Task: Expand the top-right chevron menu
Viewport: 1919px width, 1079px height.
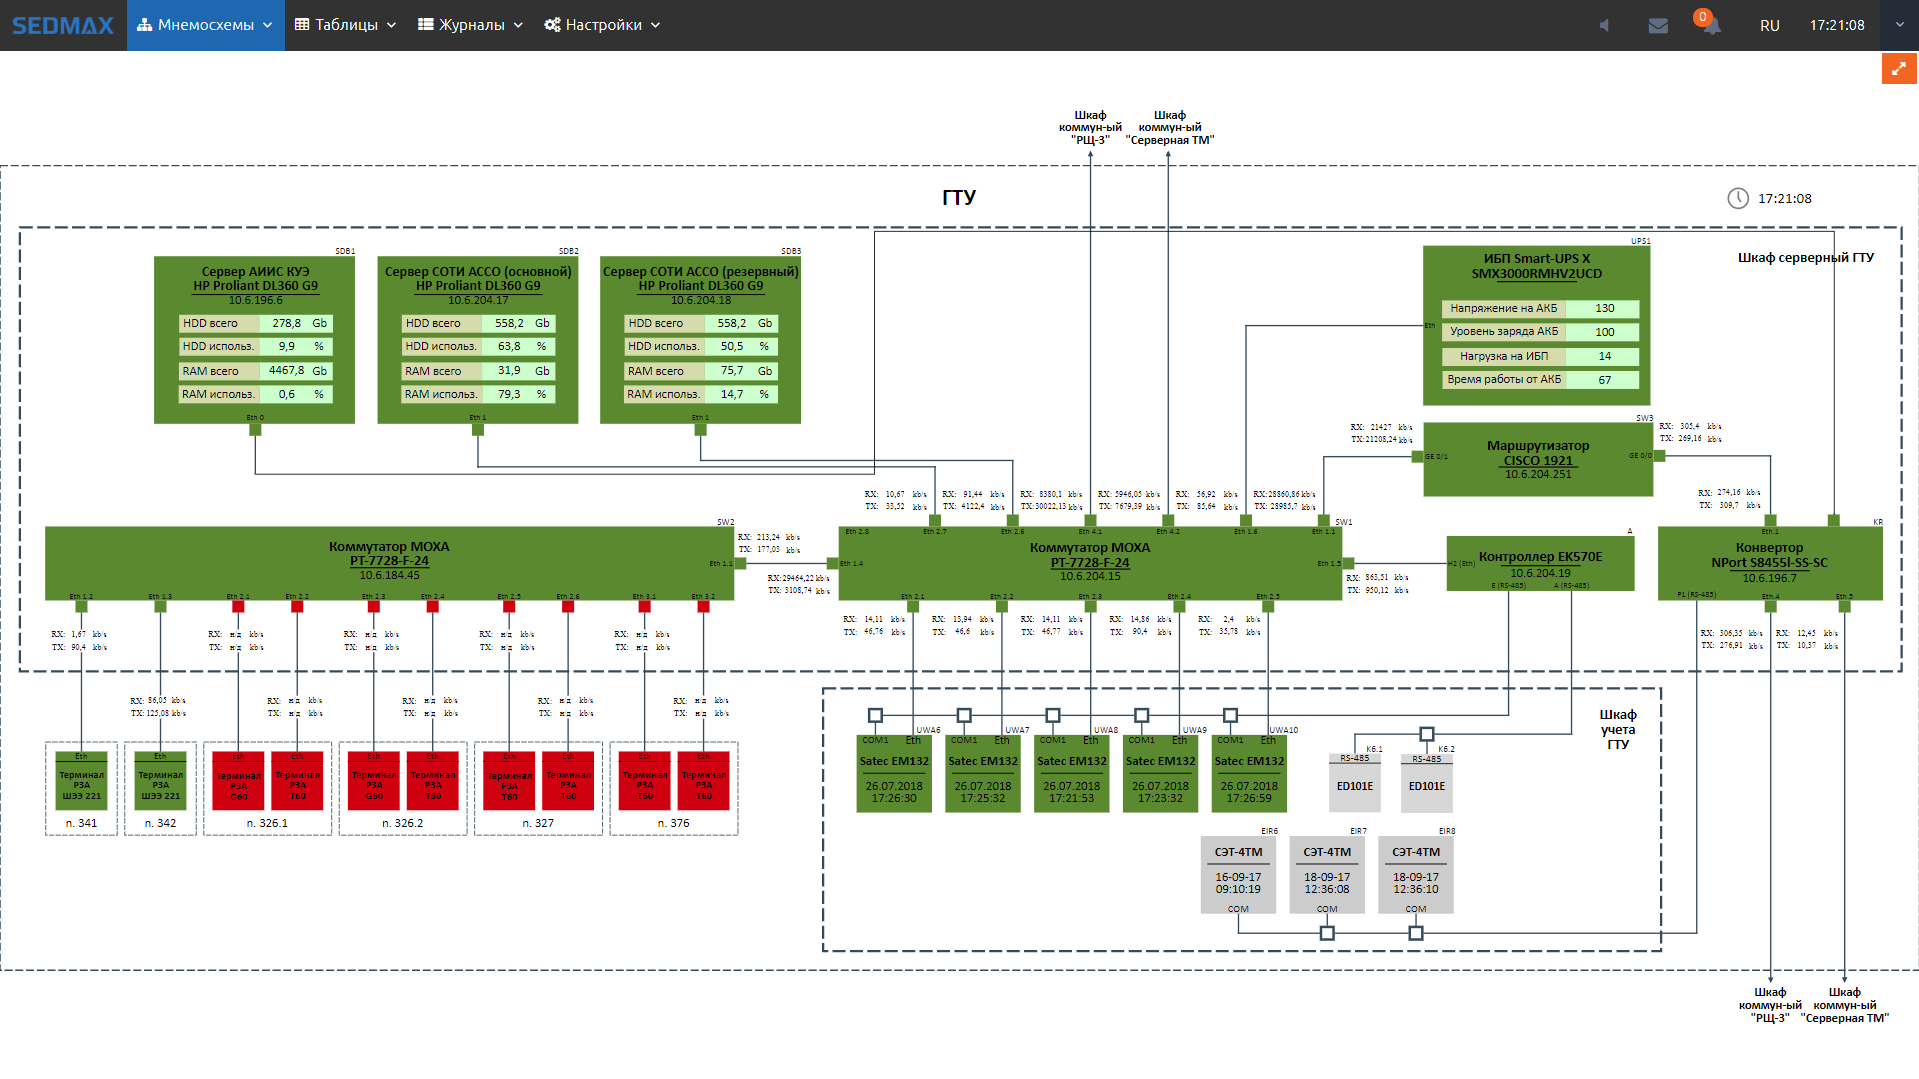Action: pyautogui.click(x=1899, y=25)
